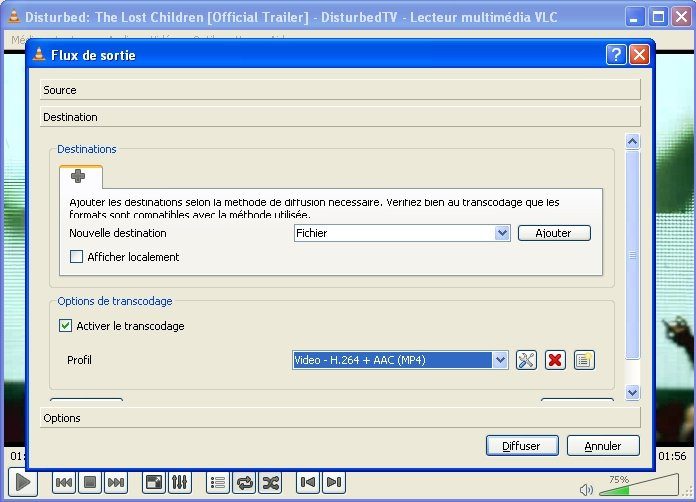The image size is (696, 502).
Task: Click the previous chapter button
Action: pos(308,482)
